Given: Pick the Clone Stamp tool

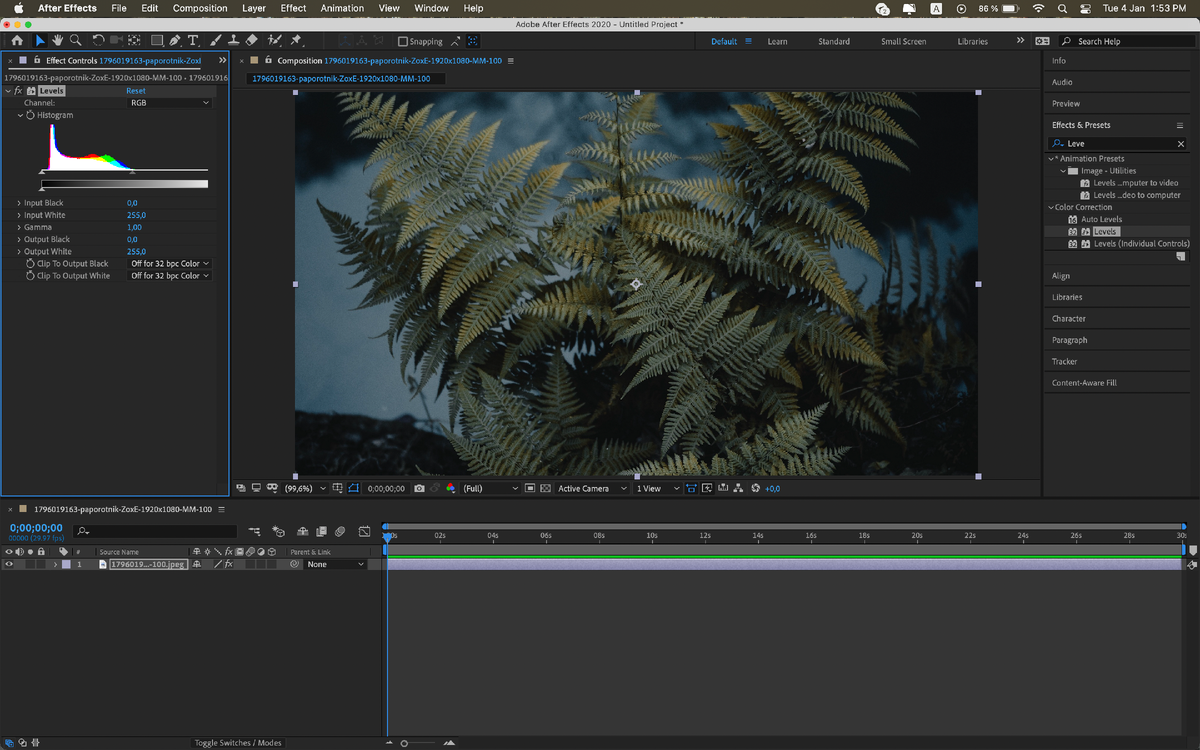Looking at the screenshot, I should 233,41.
